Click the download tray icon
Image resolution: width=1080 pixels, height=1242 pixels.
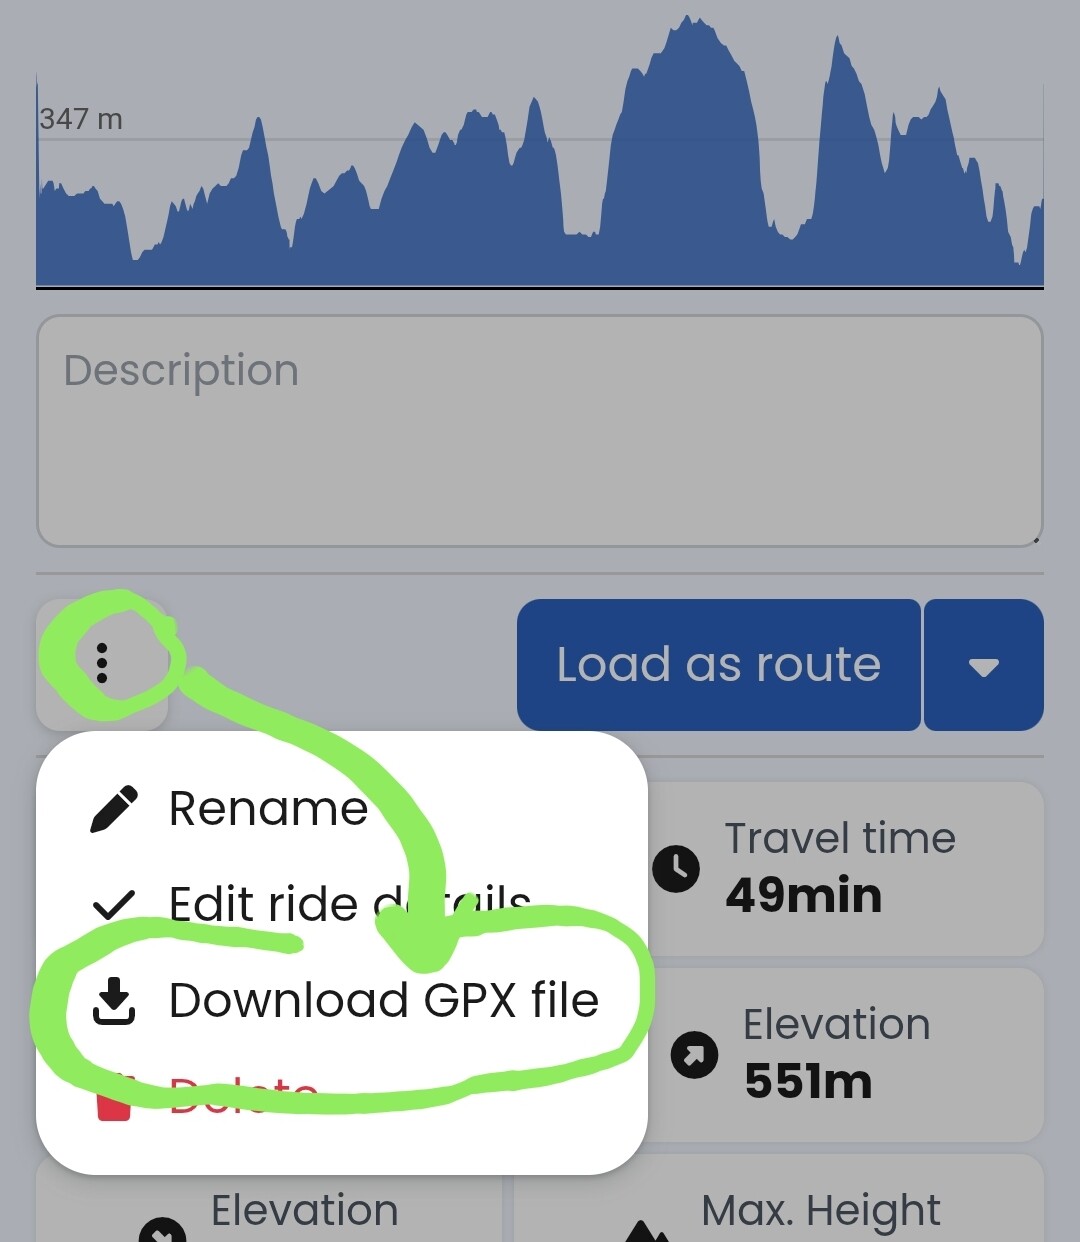point(114,1001)
